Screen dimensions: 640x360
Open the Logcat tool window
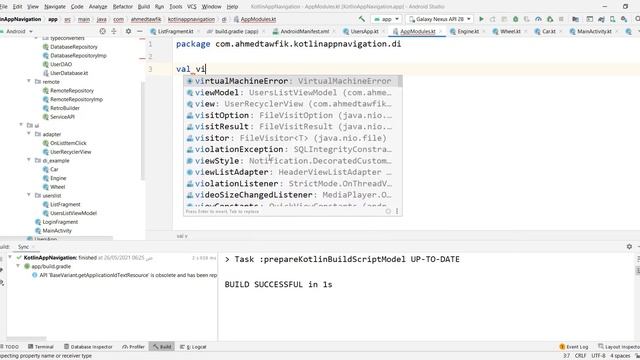click(x=193, y=347)
